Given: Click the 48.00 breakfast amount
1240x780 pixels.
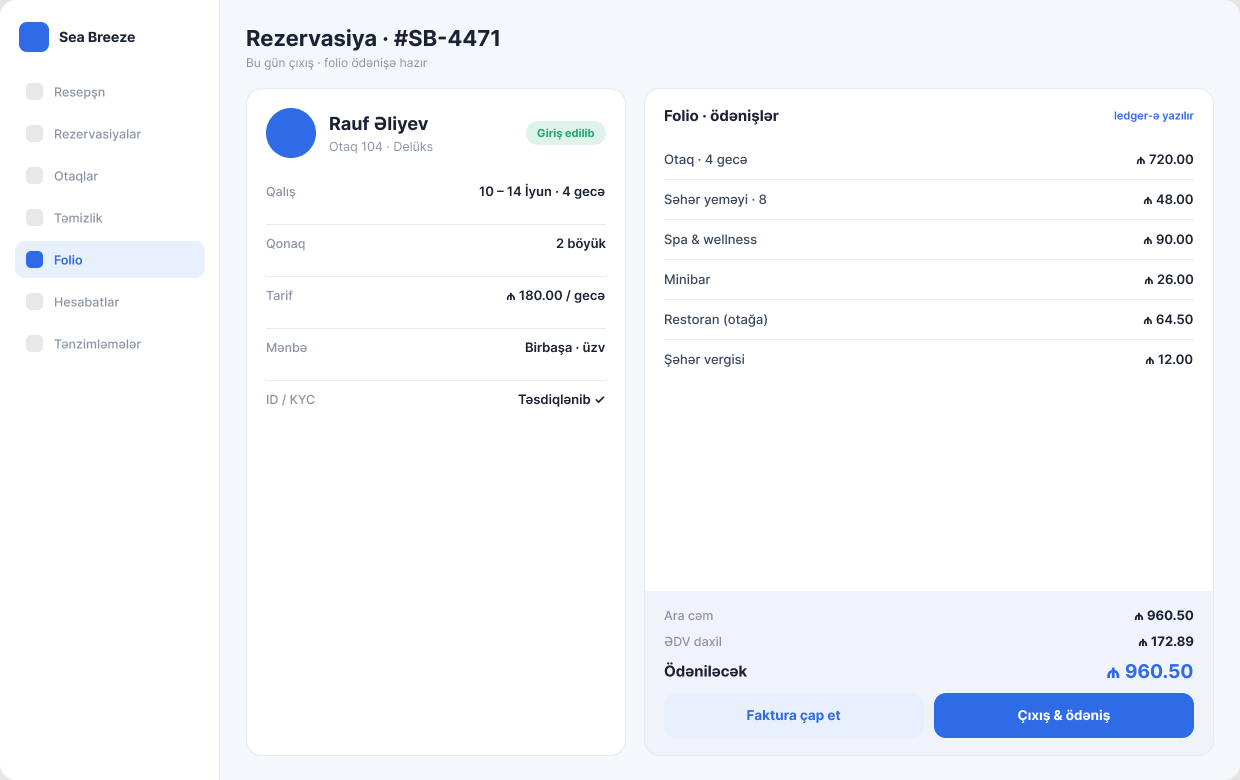Looking at the screenshot, I should tap(1169, 200).
